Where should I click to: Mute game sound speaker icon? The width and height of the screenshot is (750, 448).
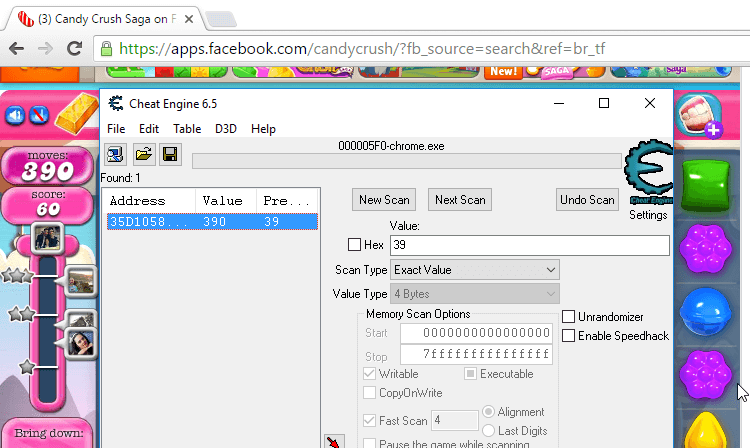pos(16,115)
